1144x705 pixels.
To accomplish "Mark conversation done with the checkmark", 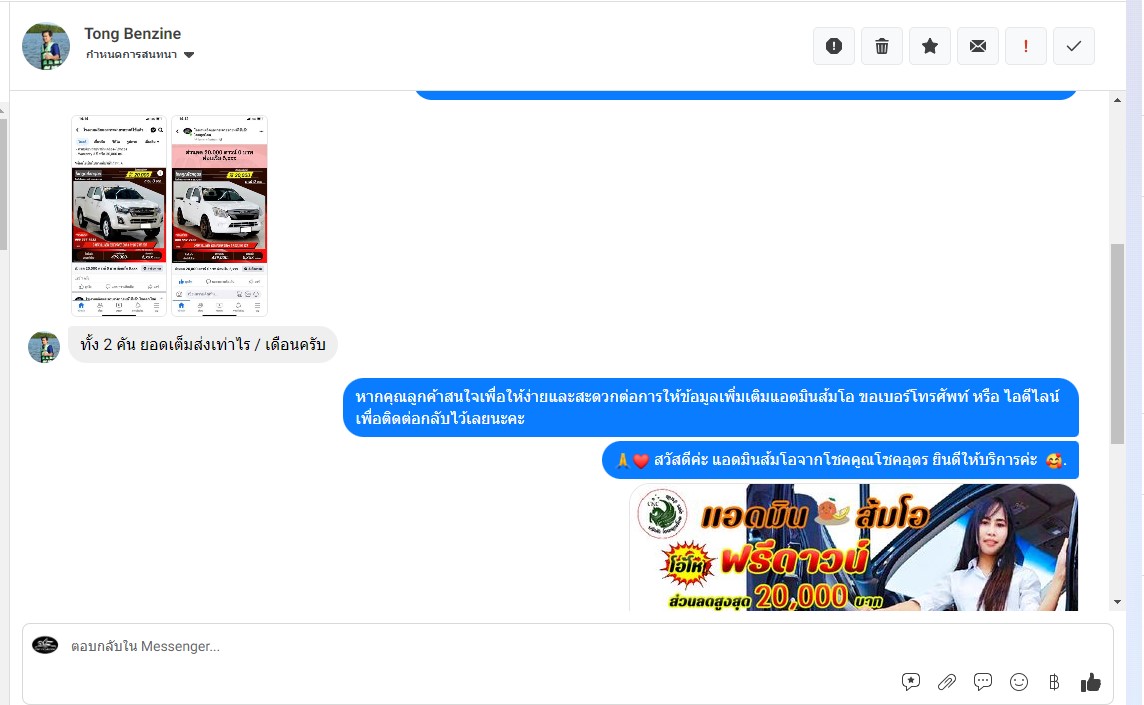I will 1073,46.
